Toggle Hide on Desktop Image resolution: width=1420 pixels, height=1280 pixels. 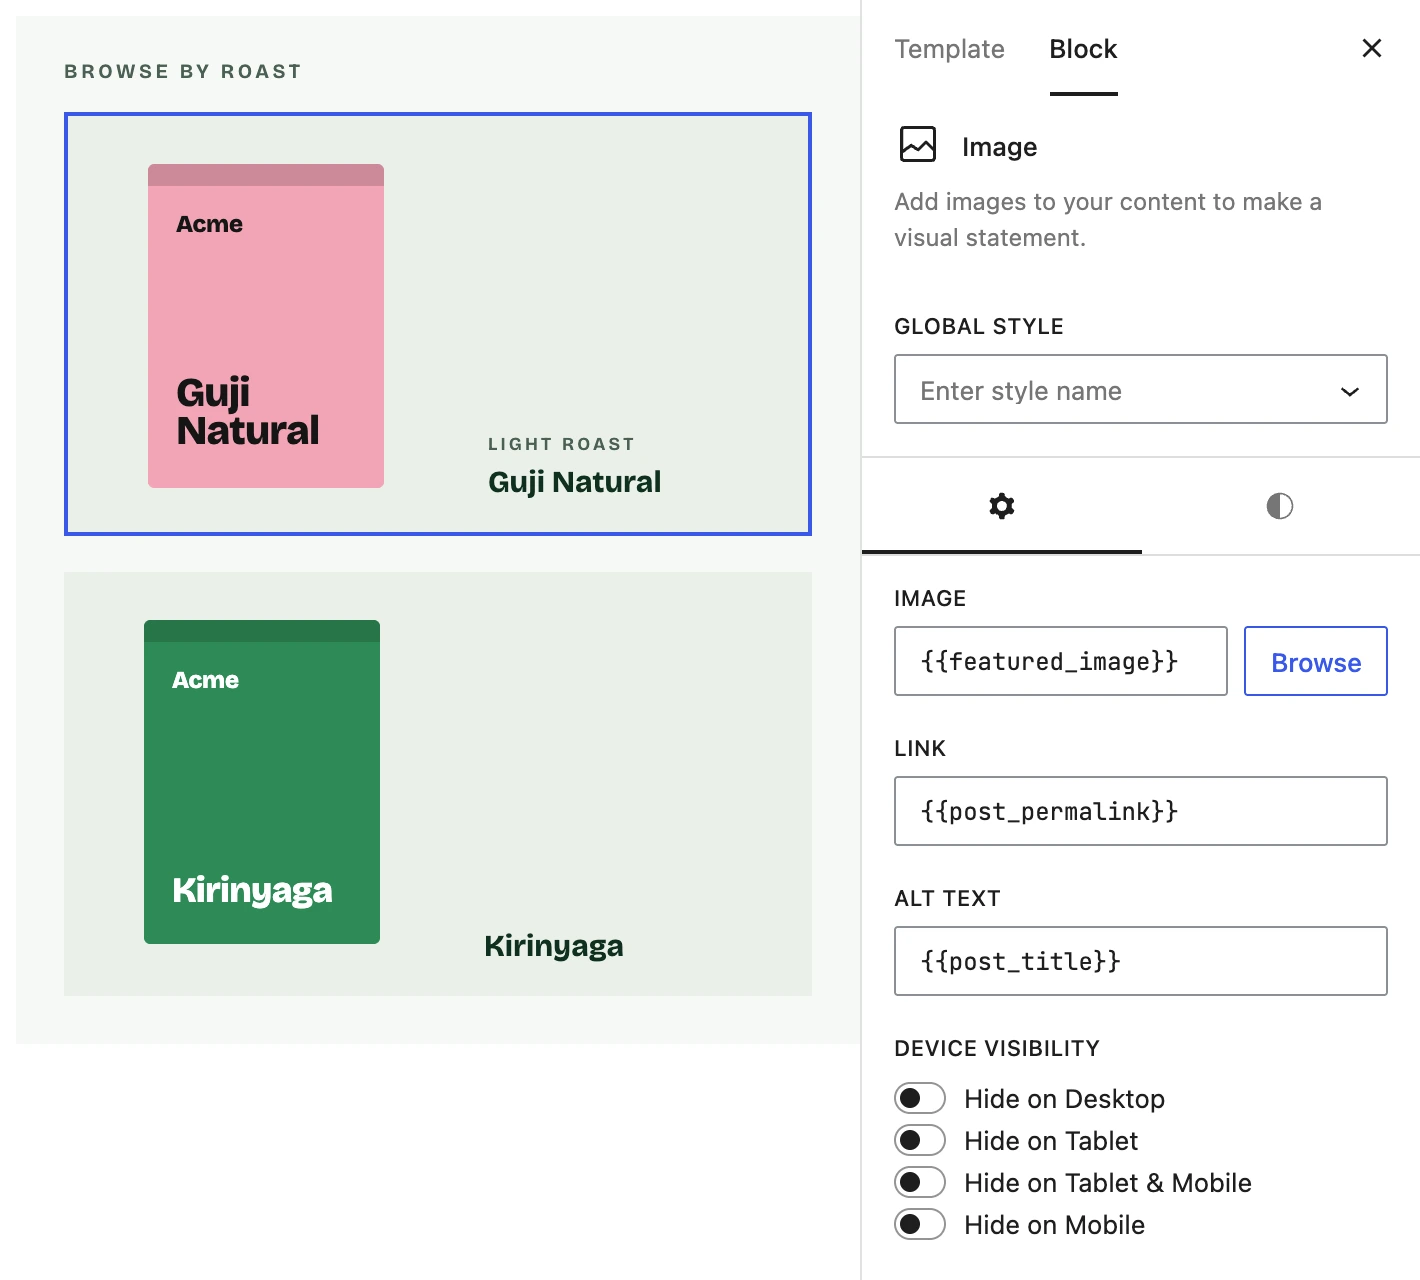pyautogui.click(x=920, y=1098)
